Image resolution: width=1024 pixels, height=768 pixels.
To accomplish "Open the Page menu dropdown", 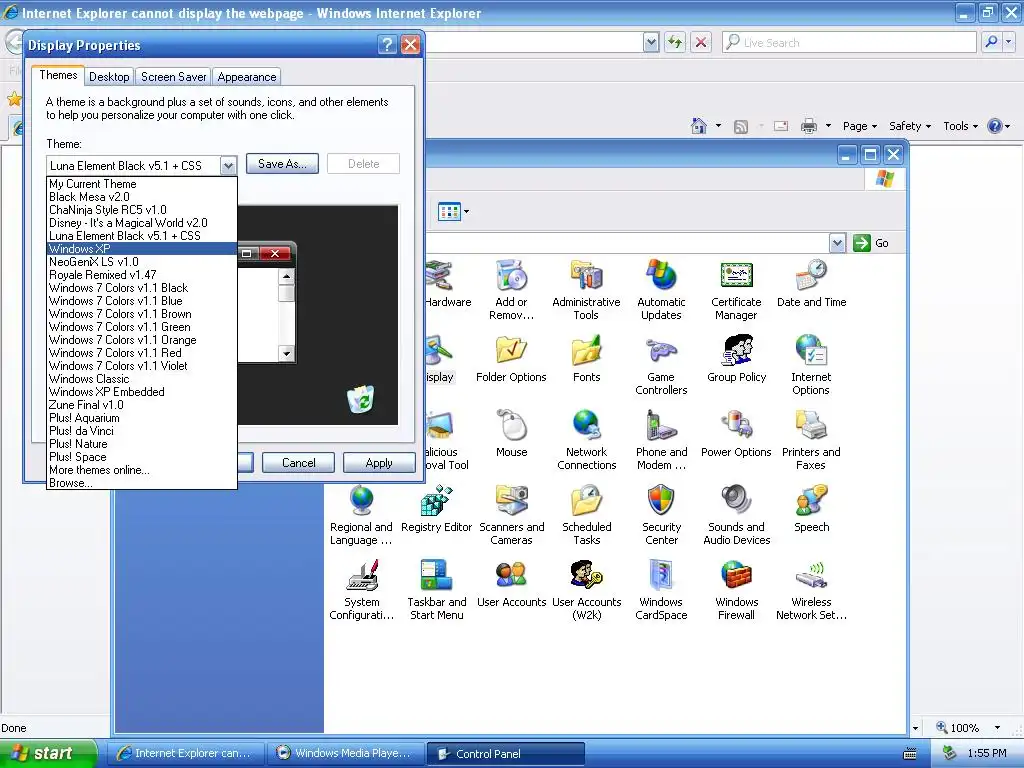I will (x=860, y=126).
